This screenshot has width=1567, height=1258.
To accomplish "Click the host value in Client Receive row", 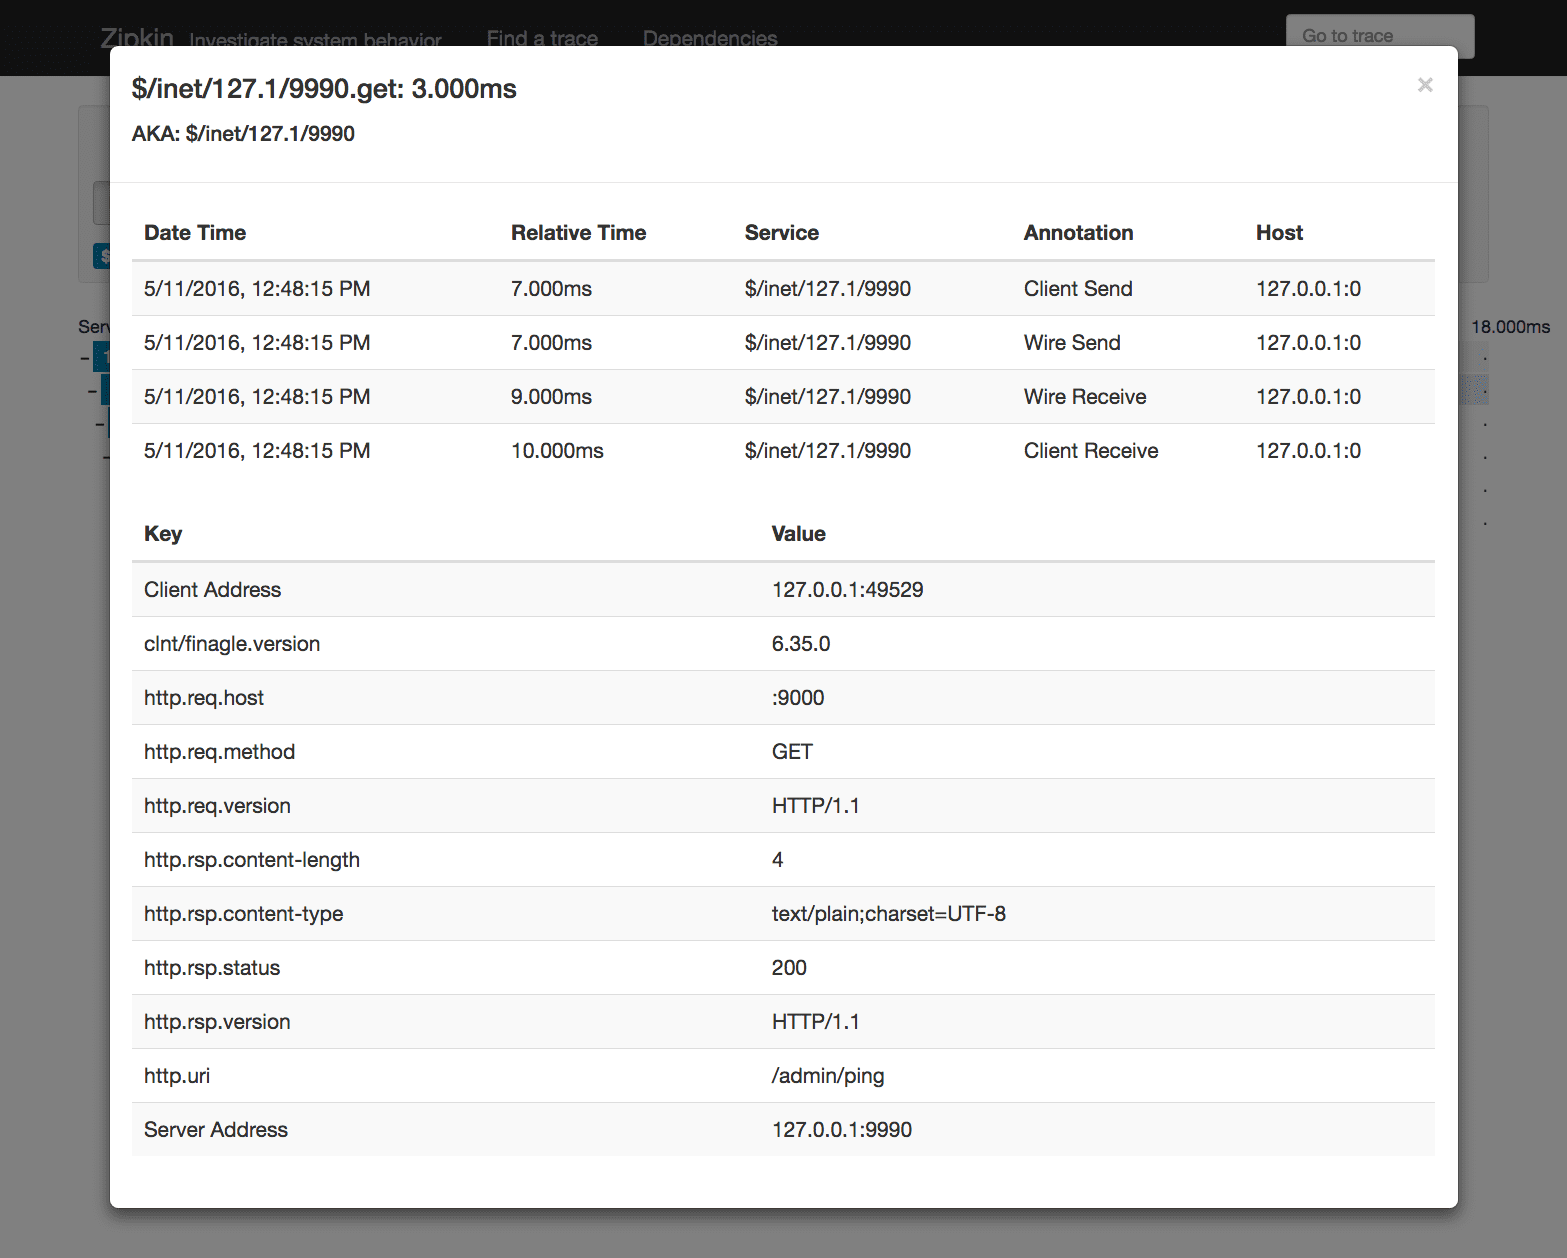I will click(1308, 451).
